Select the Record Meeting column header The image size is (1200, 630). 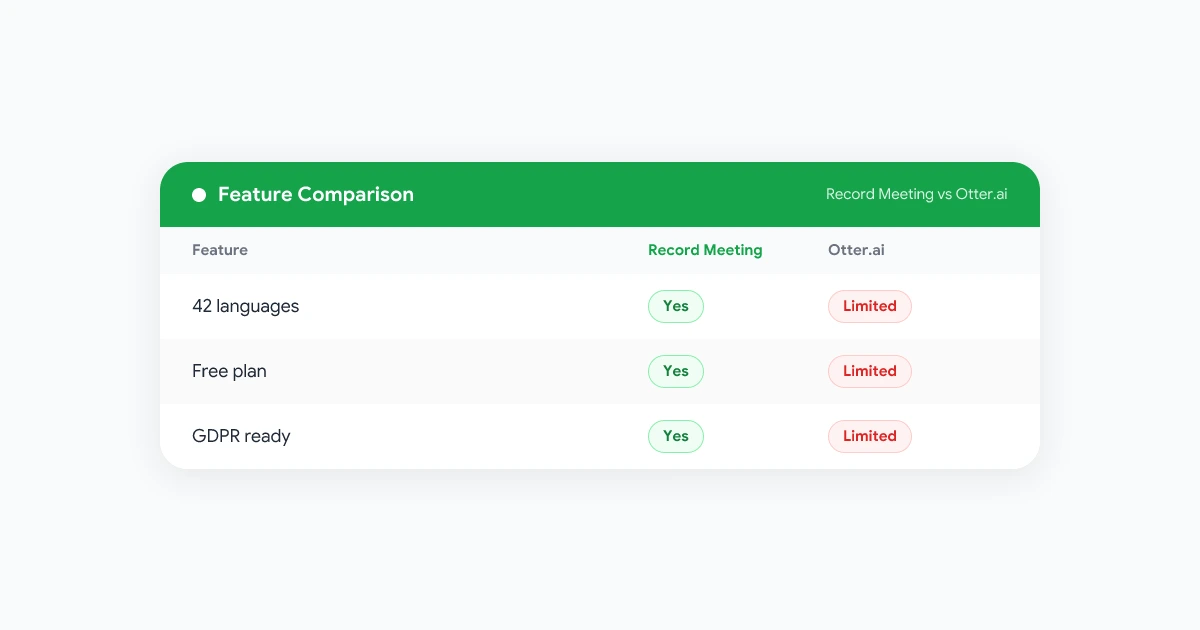[705, 250]
